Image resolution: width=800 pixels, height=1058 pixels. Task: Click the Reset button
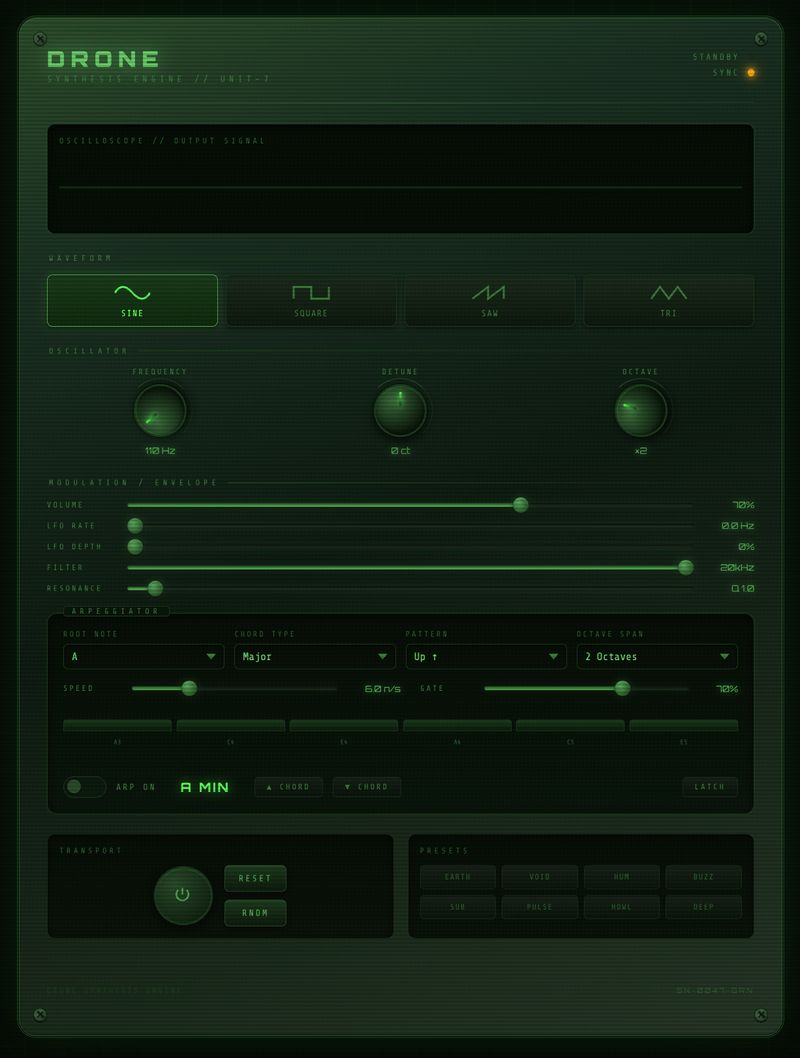255,878
